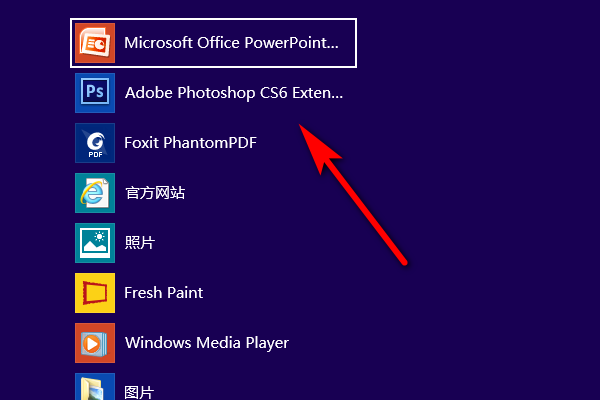Click the "照片" app label
Screen dimensions: 600x400
point(139,243)
